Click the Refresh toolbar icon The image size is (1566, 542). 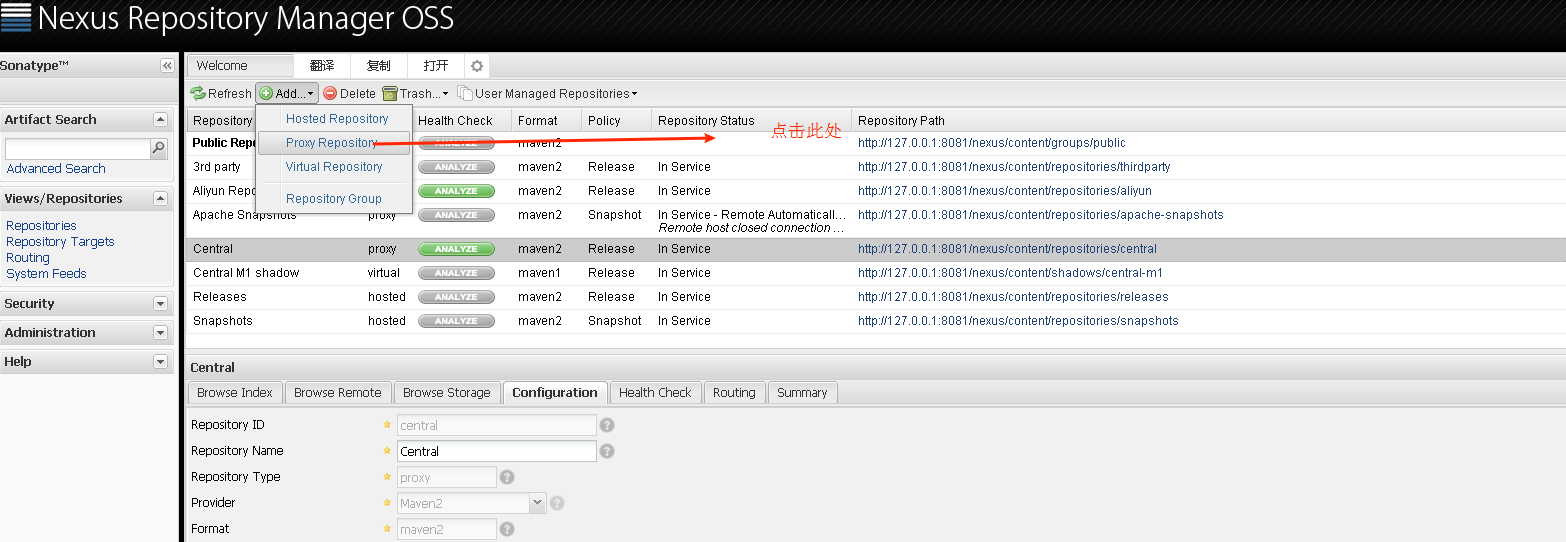tap(198, 94)
